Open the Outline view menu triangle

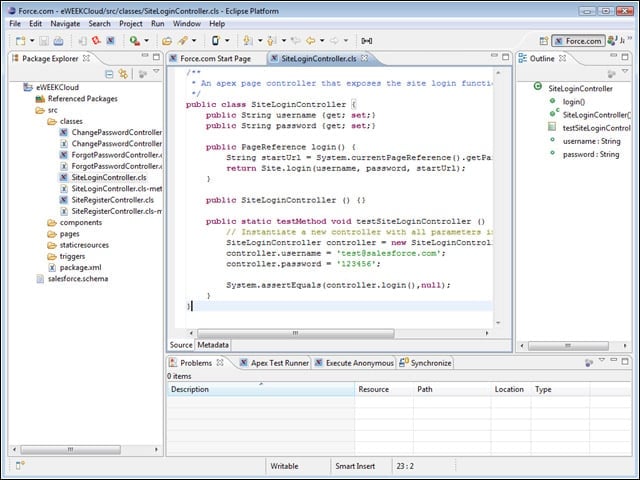coord(625,72)
